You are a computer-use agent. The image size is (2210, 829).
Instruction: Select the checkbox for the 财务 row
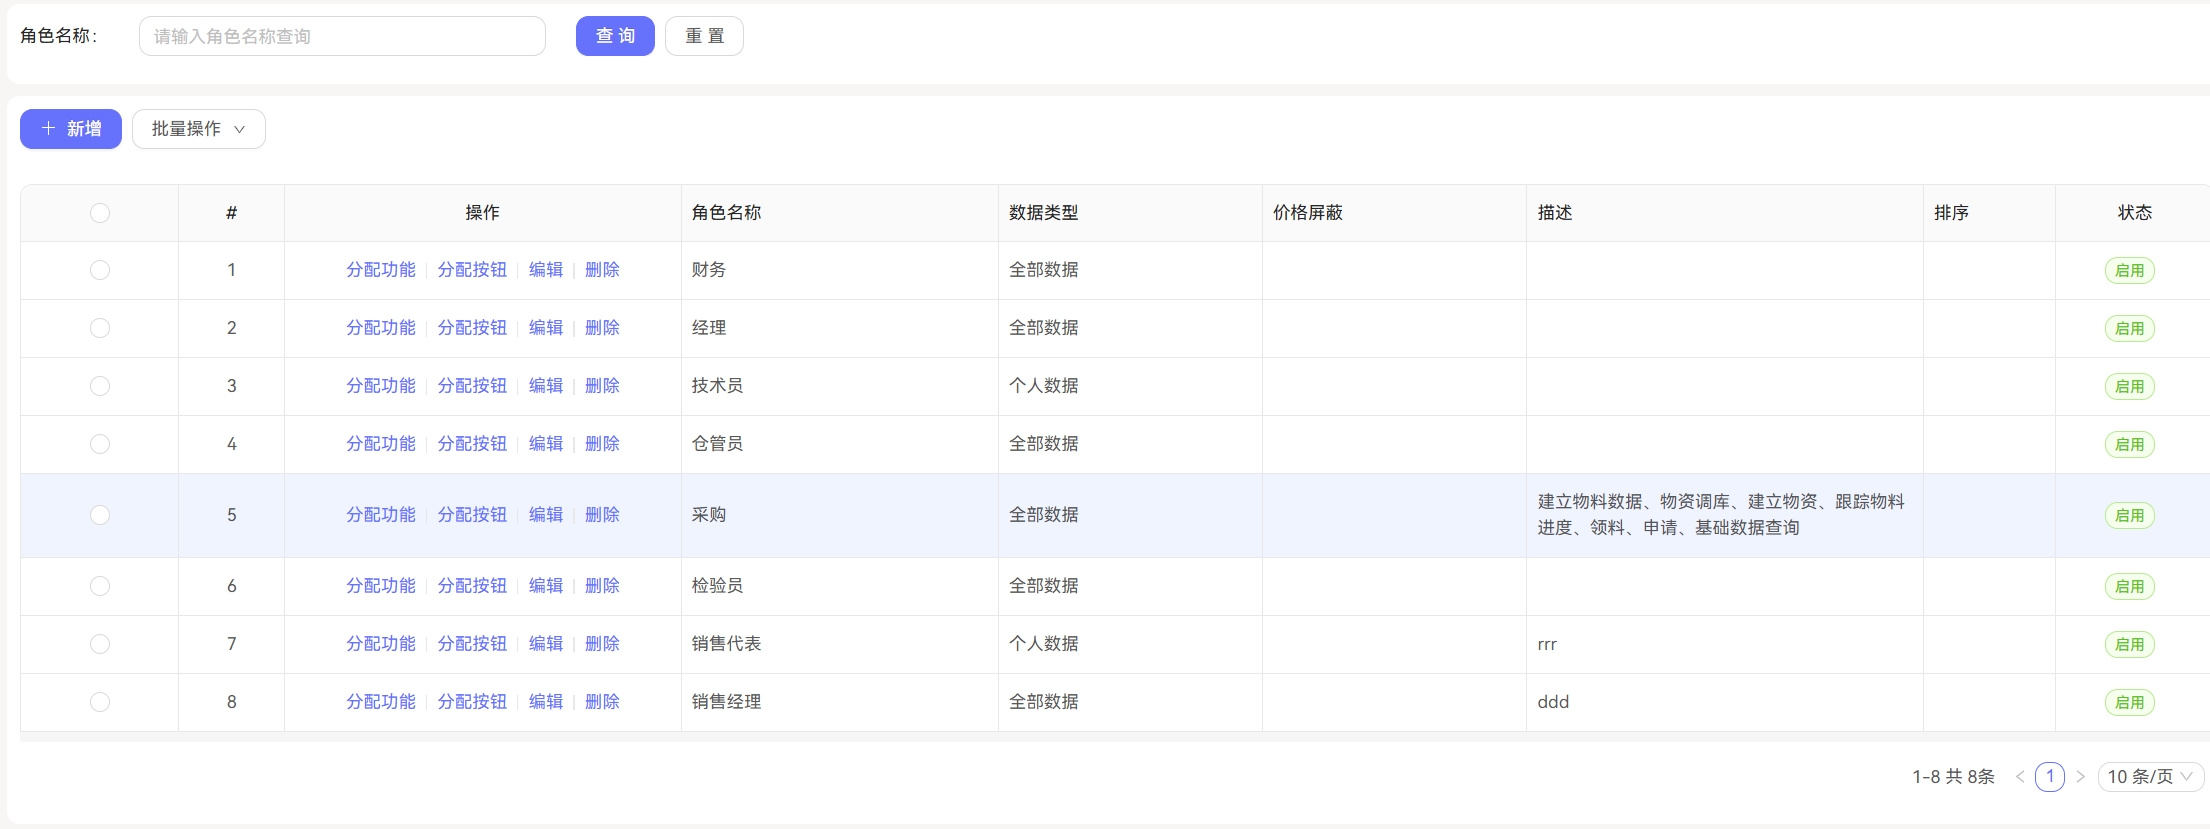coord(100,270)
